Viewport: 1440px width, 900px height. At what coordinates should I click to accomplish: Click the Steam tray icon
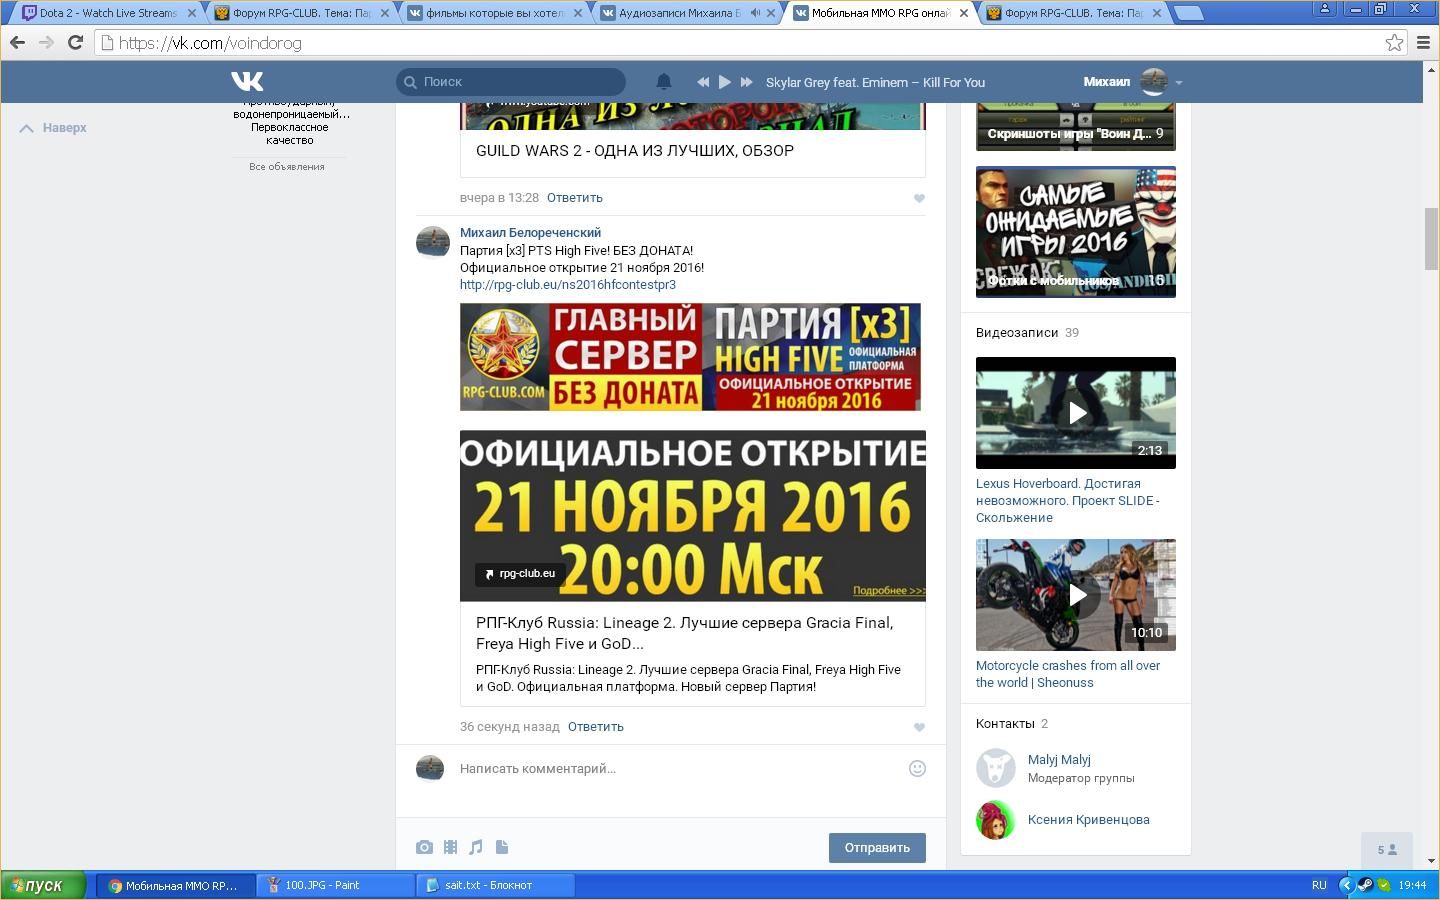coord(1364,885)
